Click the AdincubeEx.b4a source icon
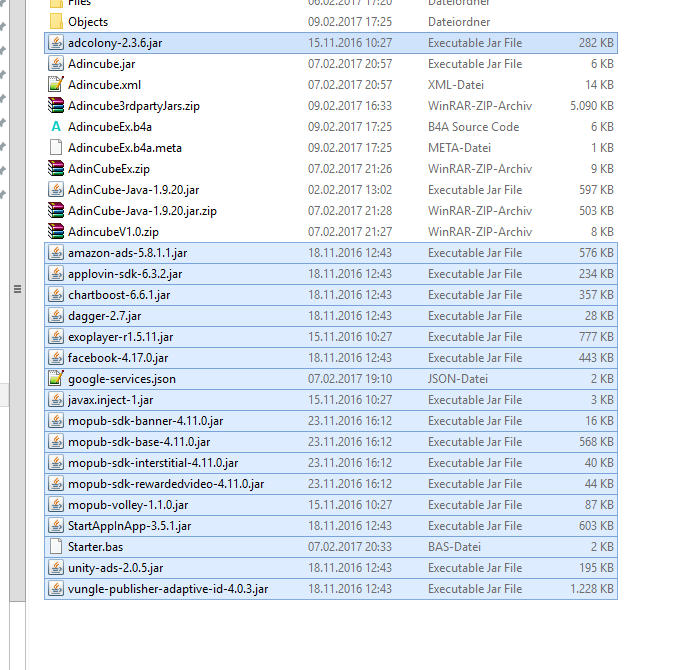This screenshot has height=670, width=677. 56,127
